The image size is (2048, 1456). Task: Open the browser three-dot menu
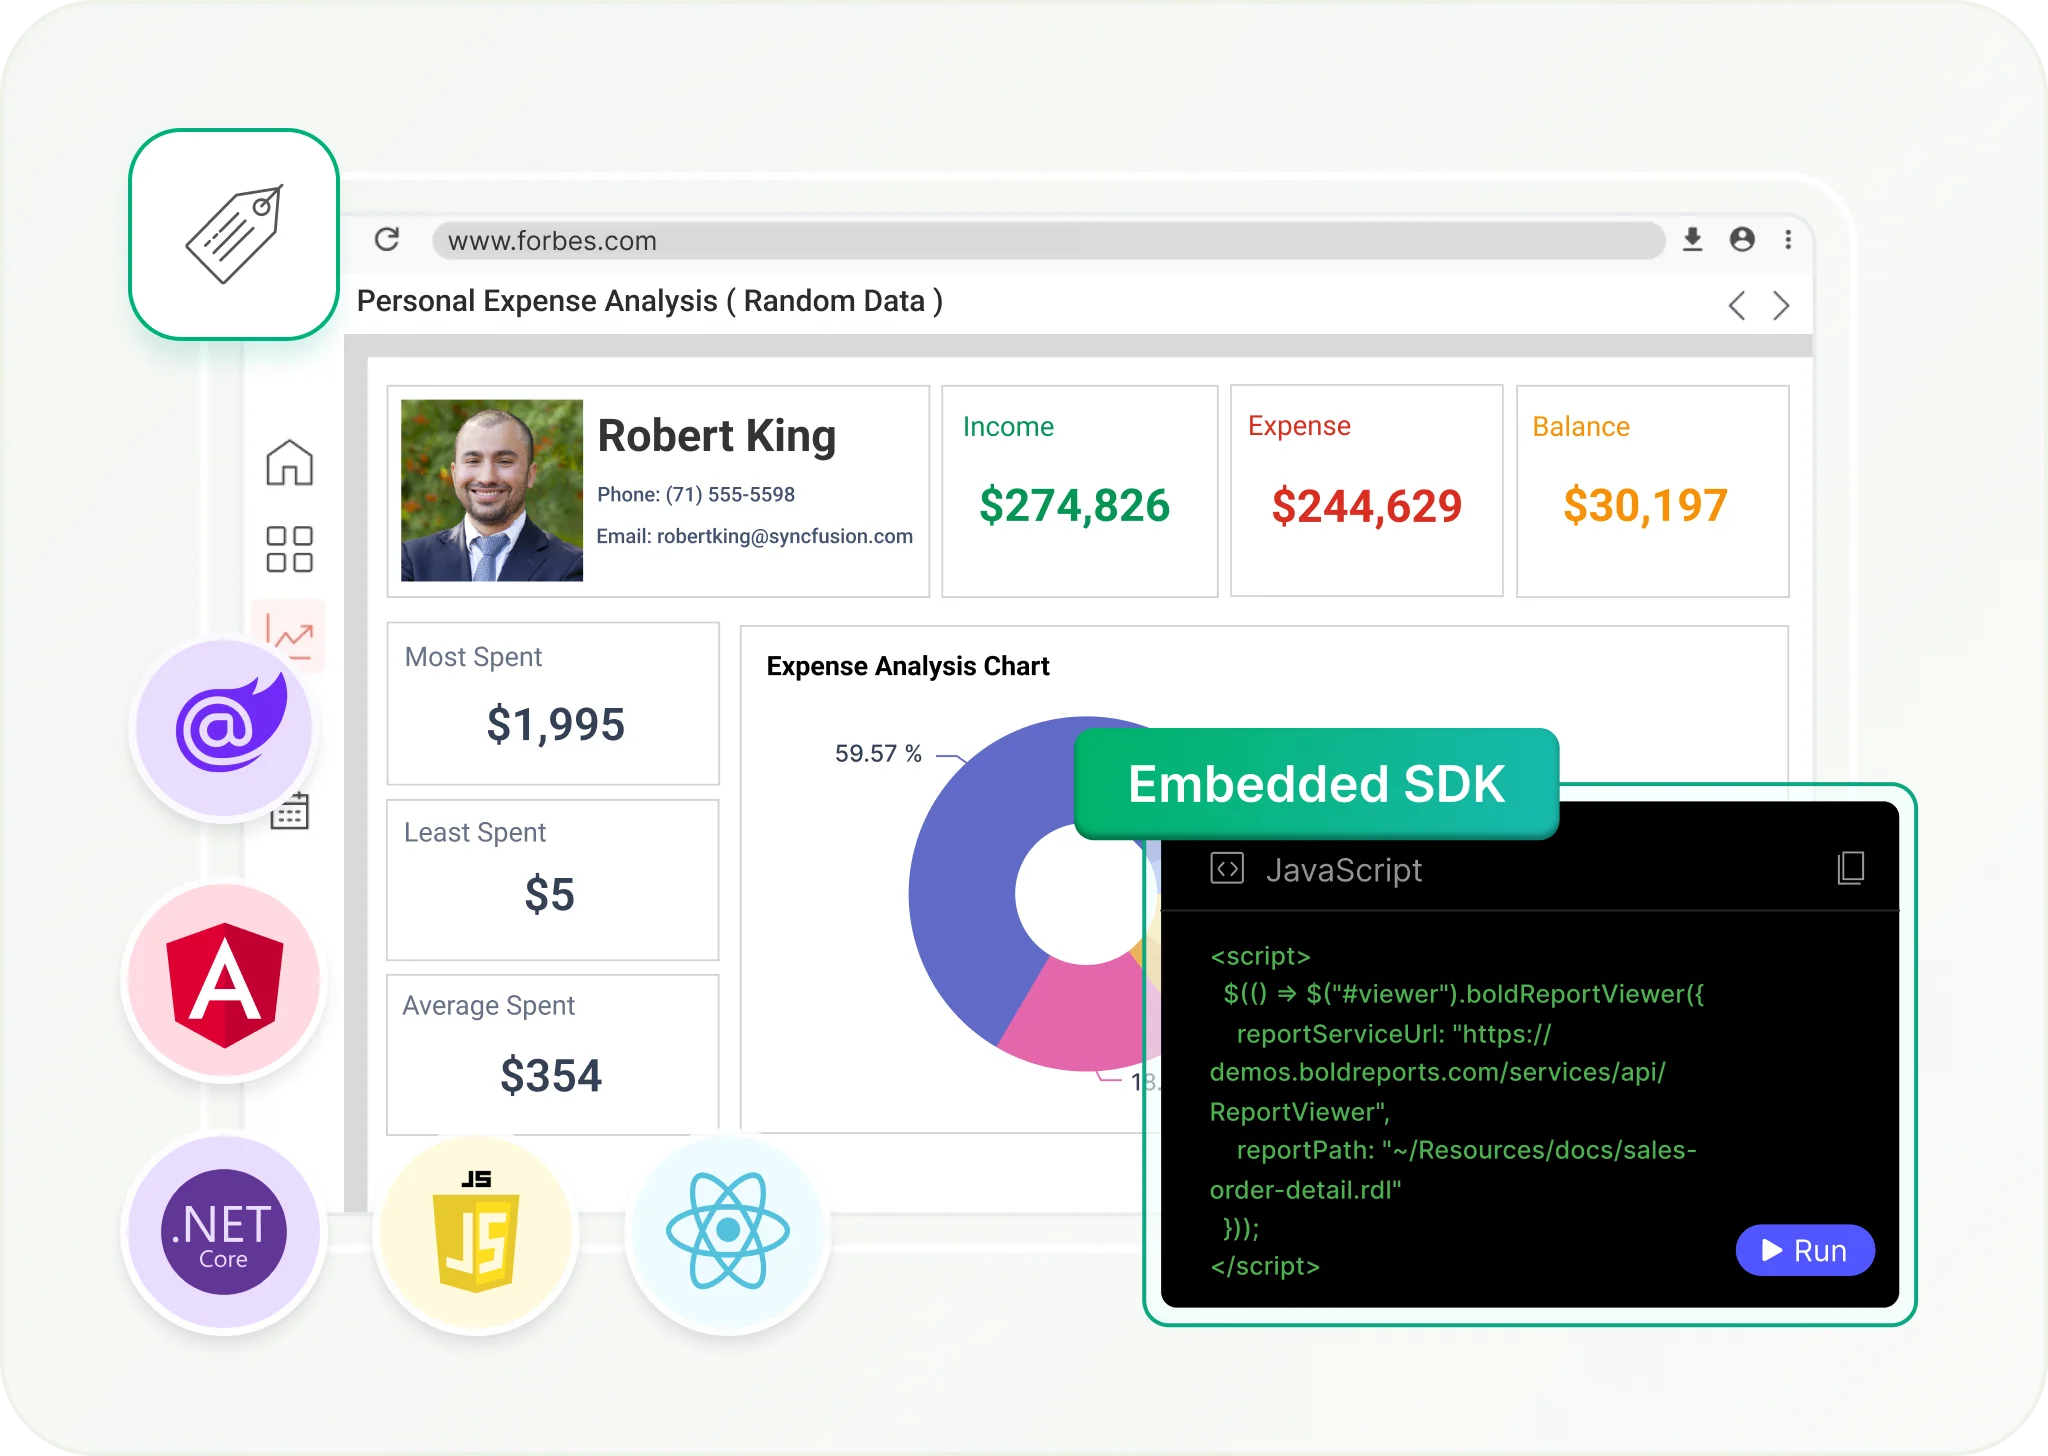point(1788,240)
